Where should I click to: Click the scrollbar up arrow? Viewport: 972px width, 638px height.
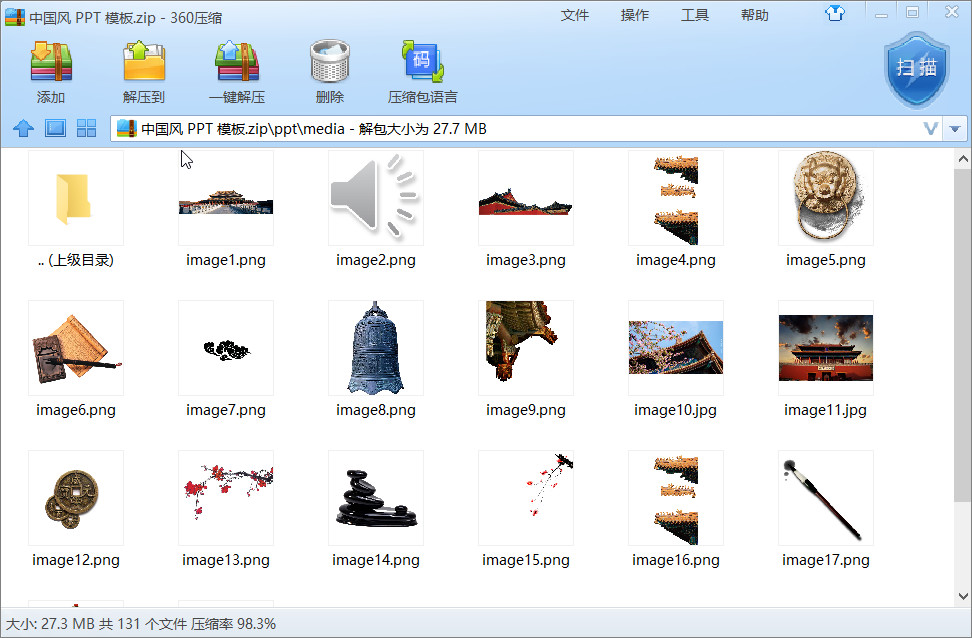[x=963, y=159]
